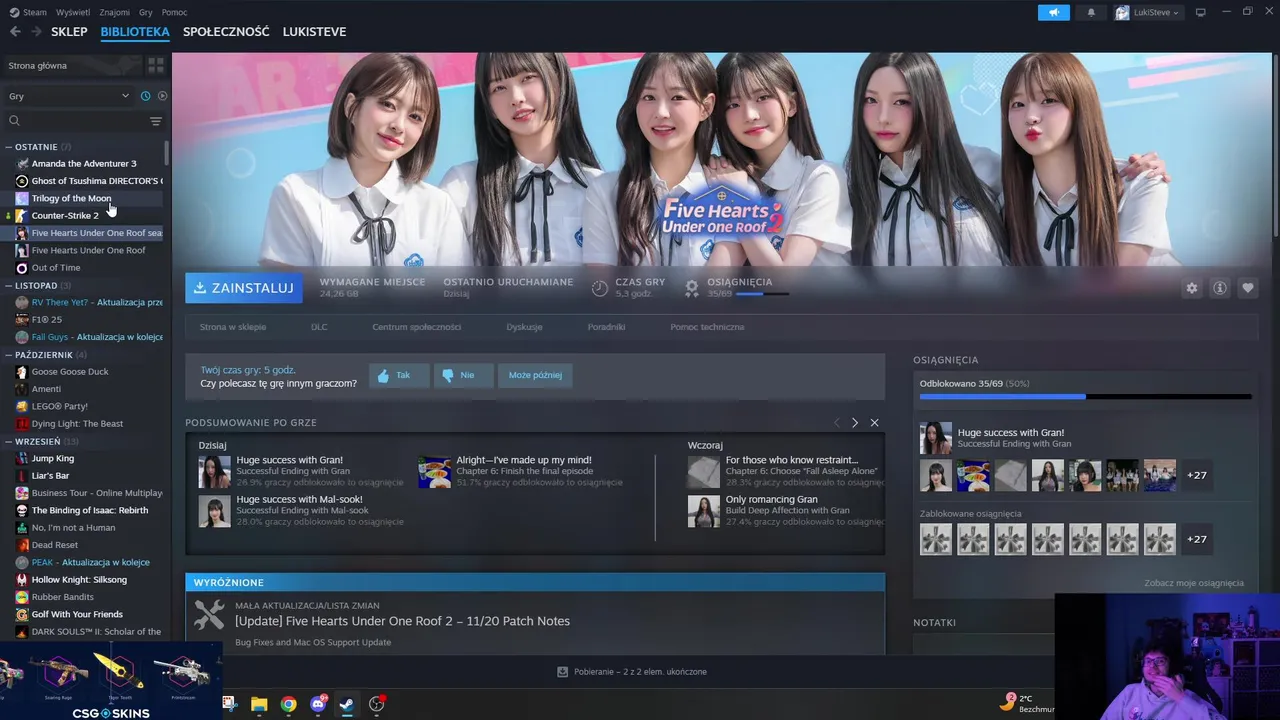Close the post-game summary panel
The image size is (1280, 720).
(x=874, y=423)
